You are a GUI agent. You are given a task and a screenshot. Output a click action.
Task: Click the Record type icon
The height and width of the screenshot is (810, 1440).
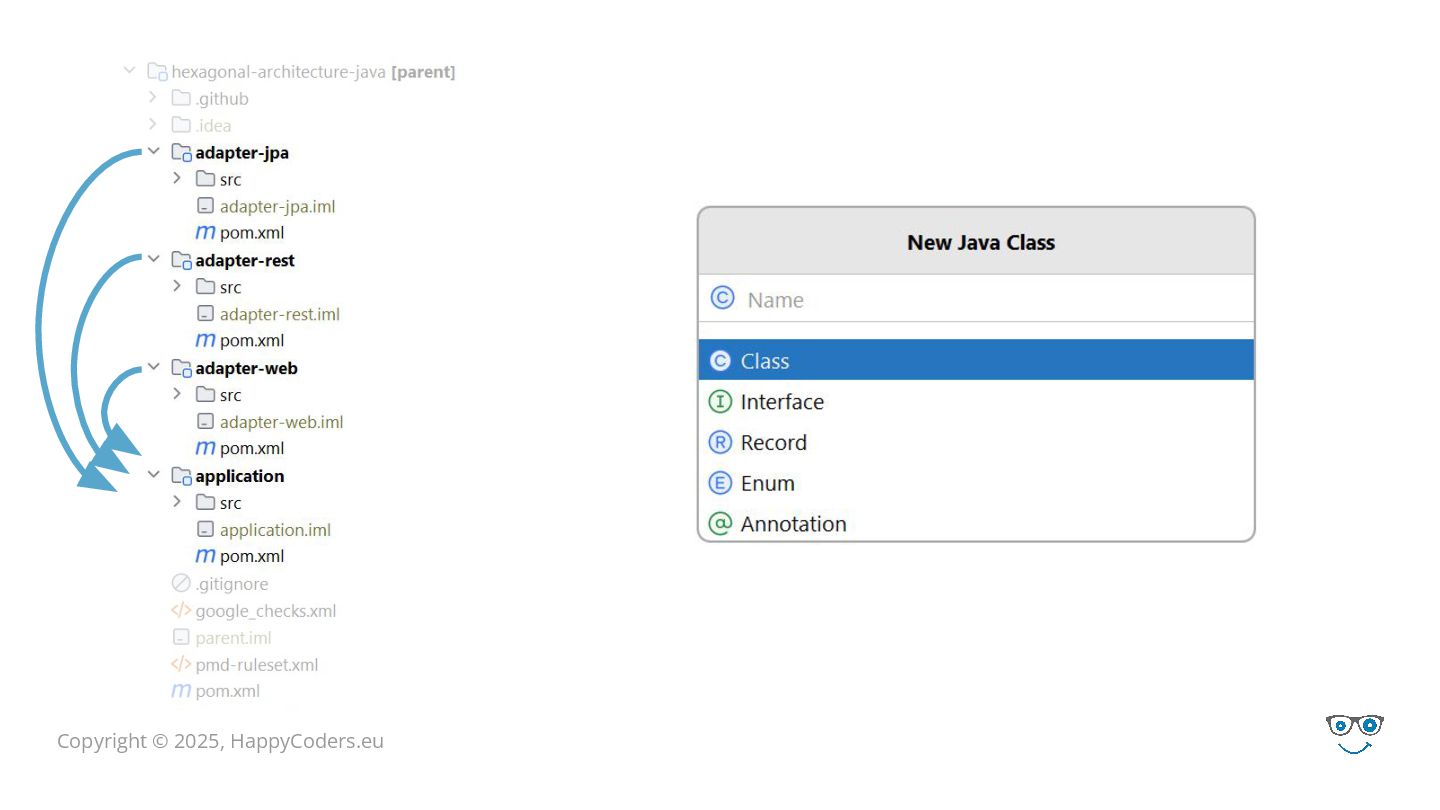720,443
